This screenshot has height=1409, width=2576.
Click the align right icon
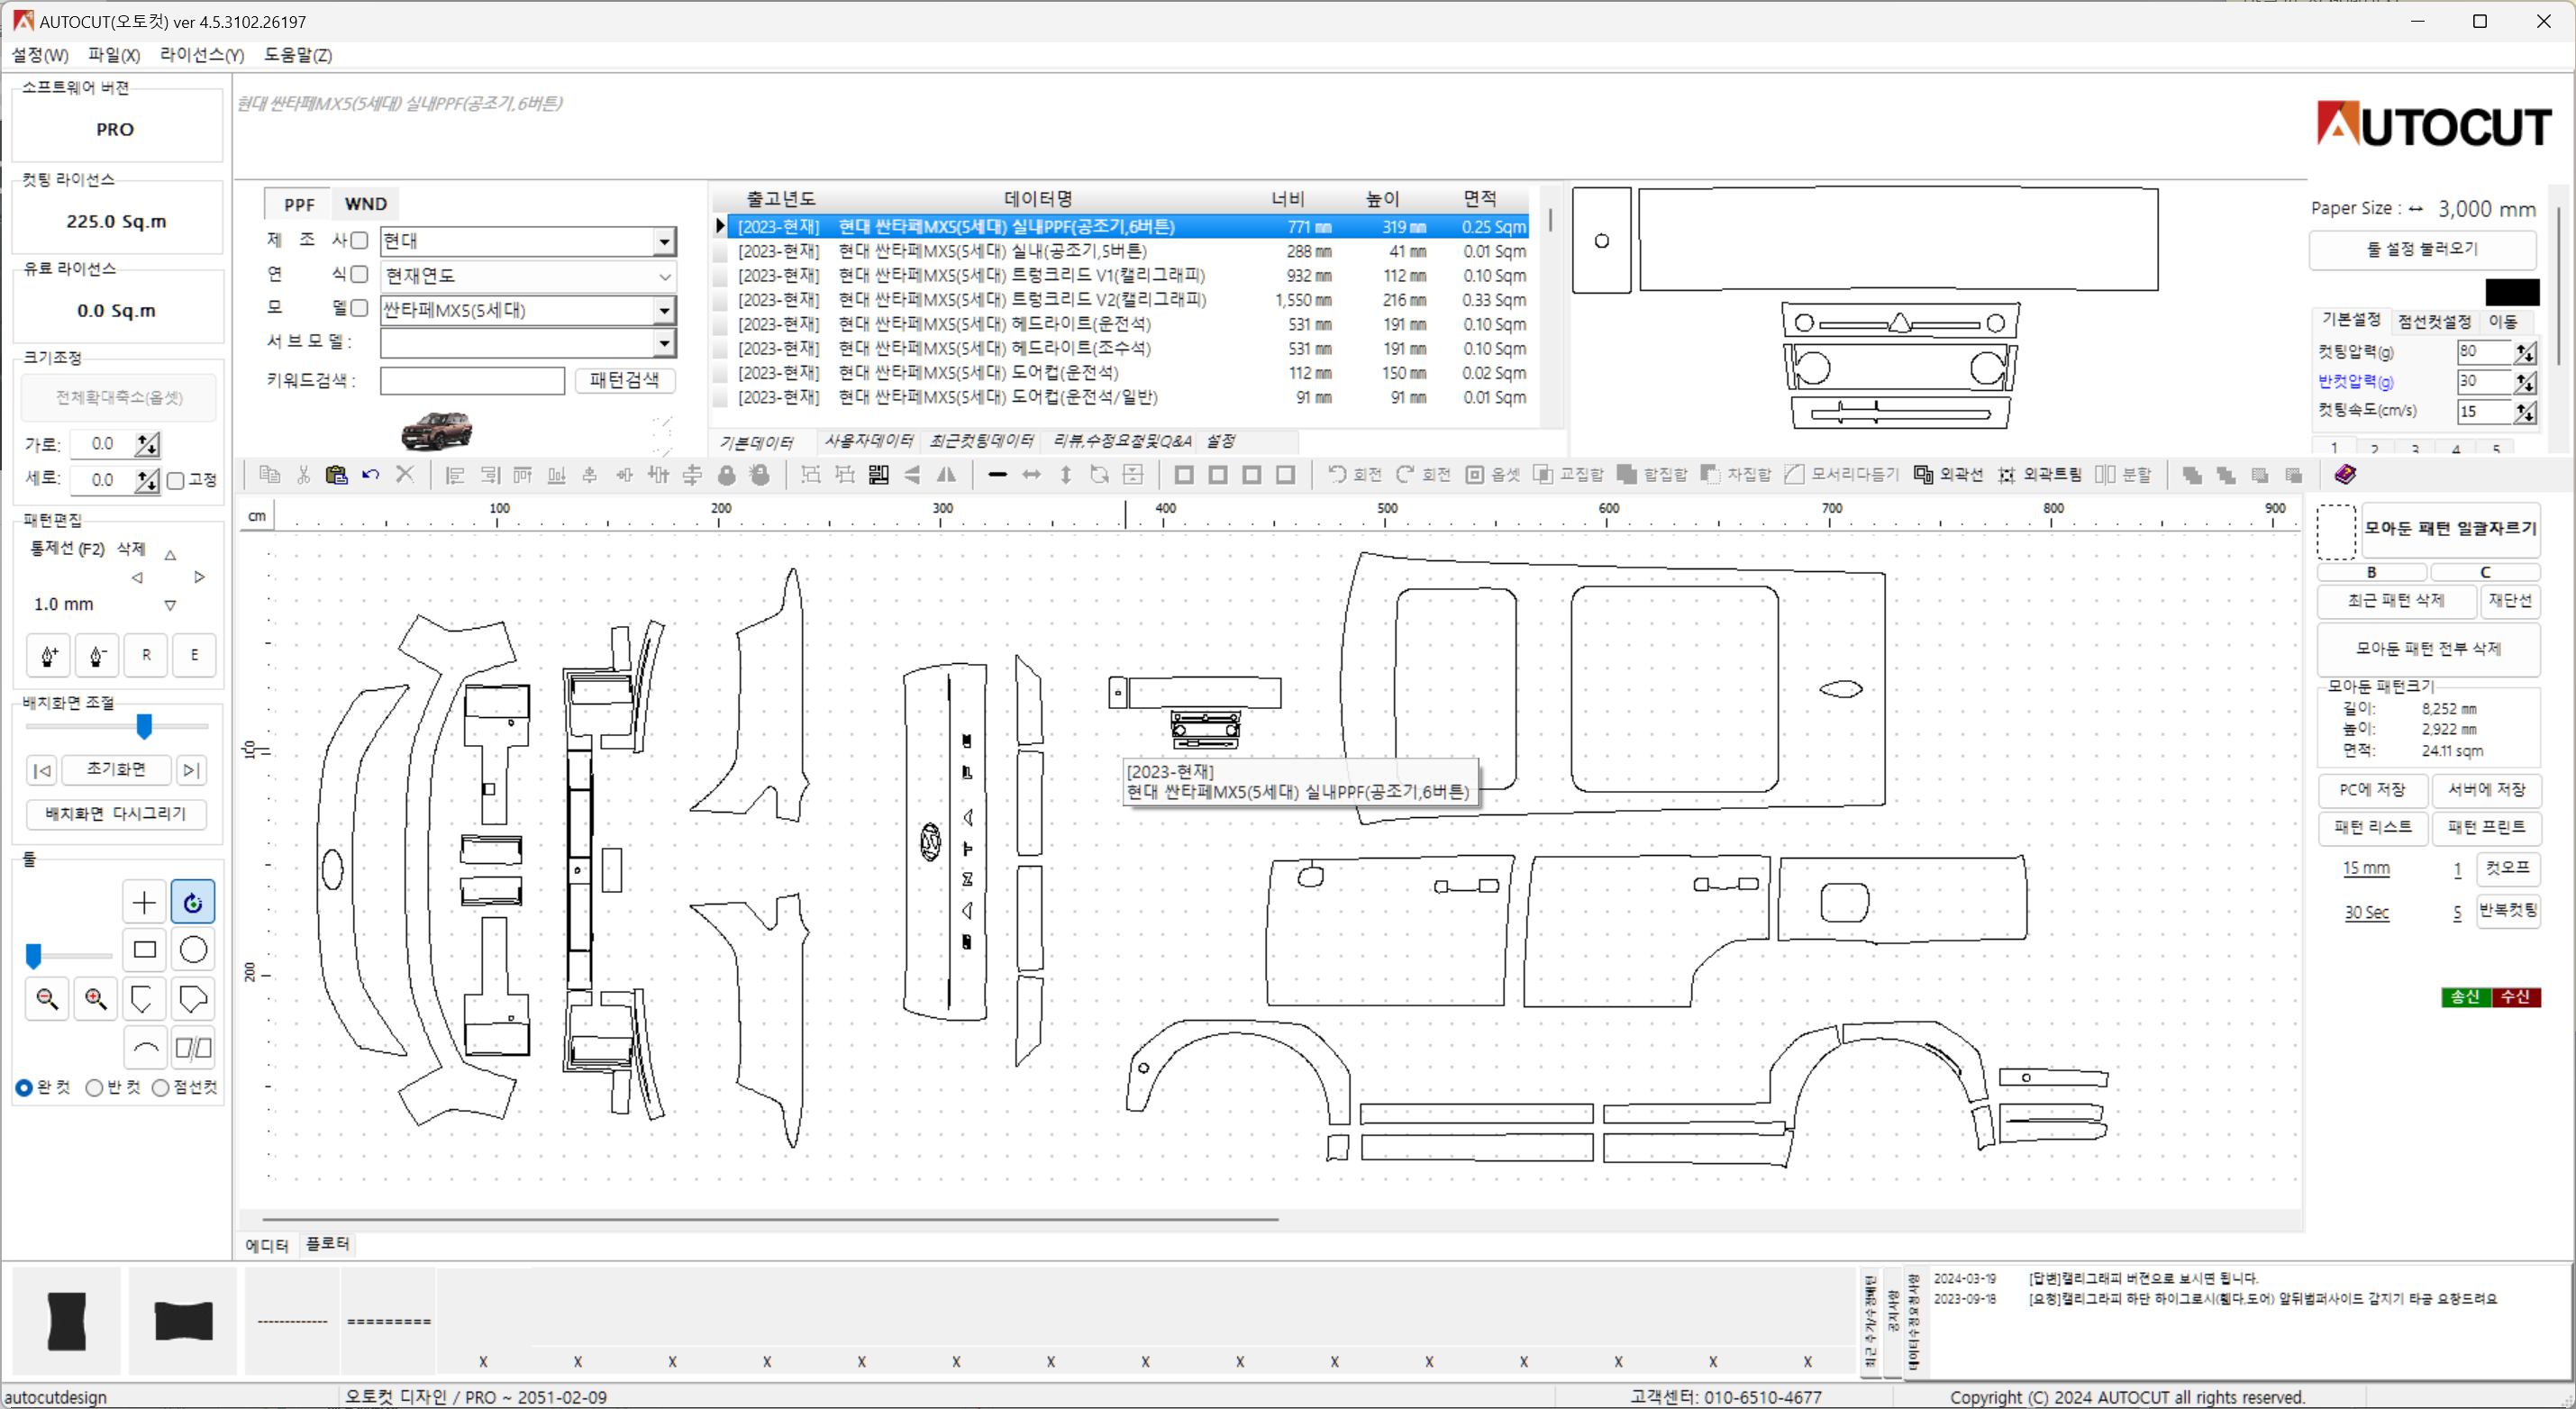point(489,475)
